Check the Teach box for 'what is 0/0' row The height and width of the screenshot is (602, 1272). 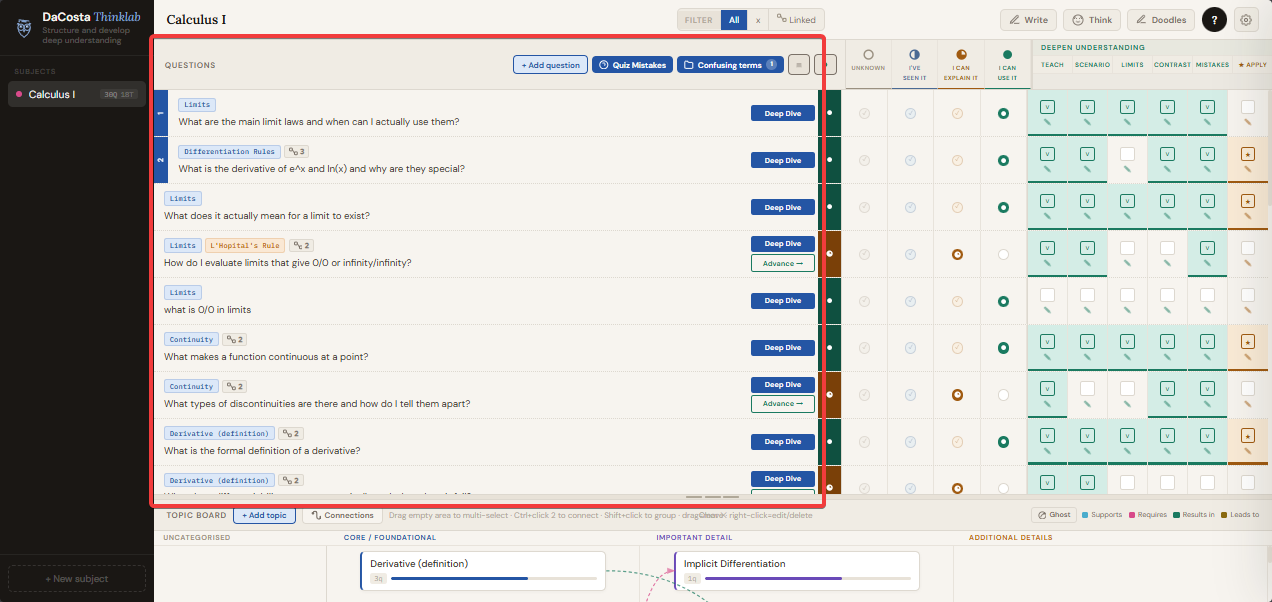tap(1047, 295)
